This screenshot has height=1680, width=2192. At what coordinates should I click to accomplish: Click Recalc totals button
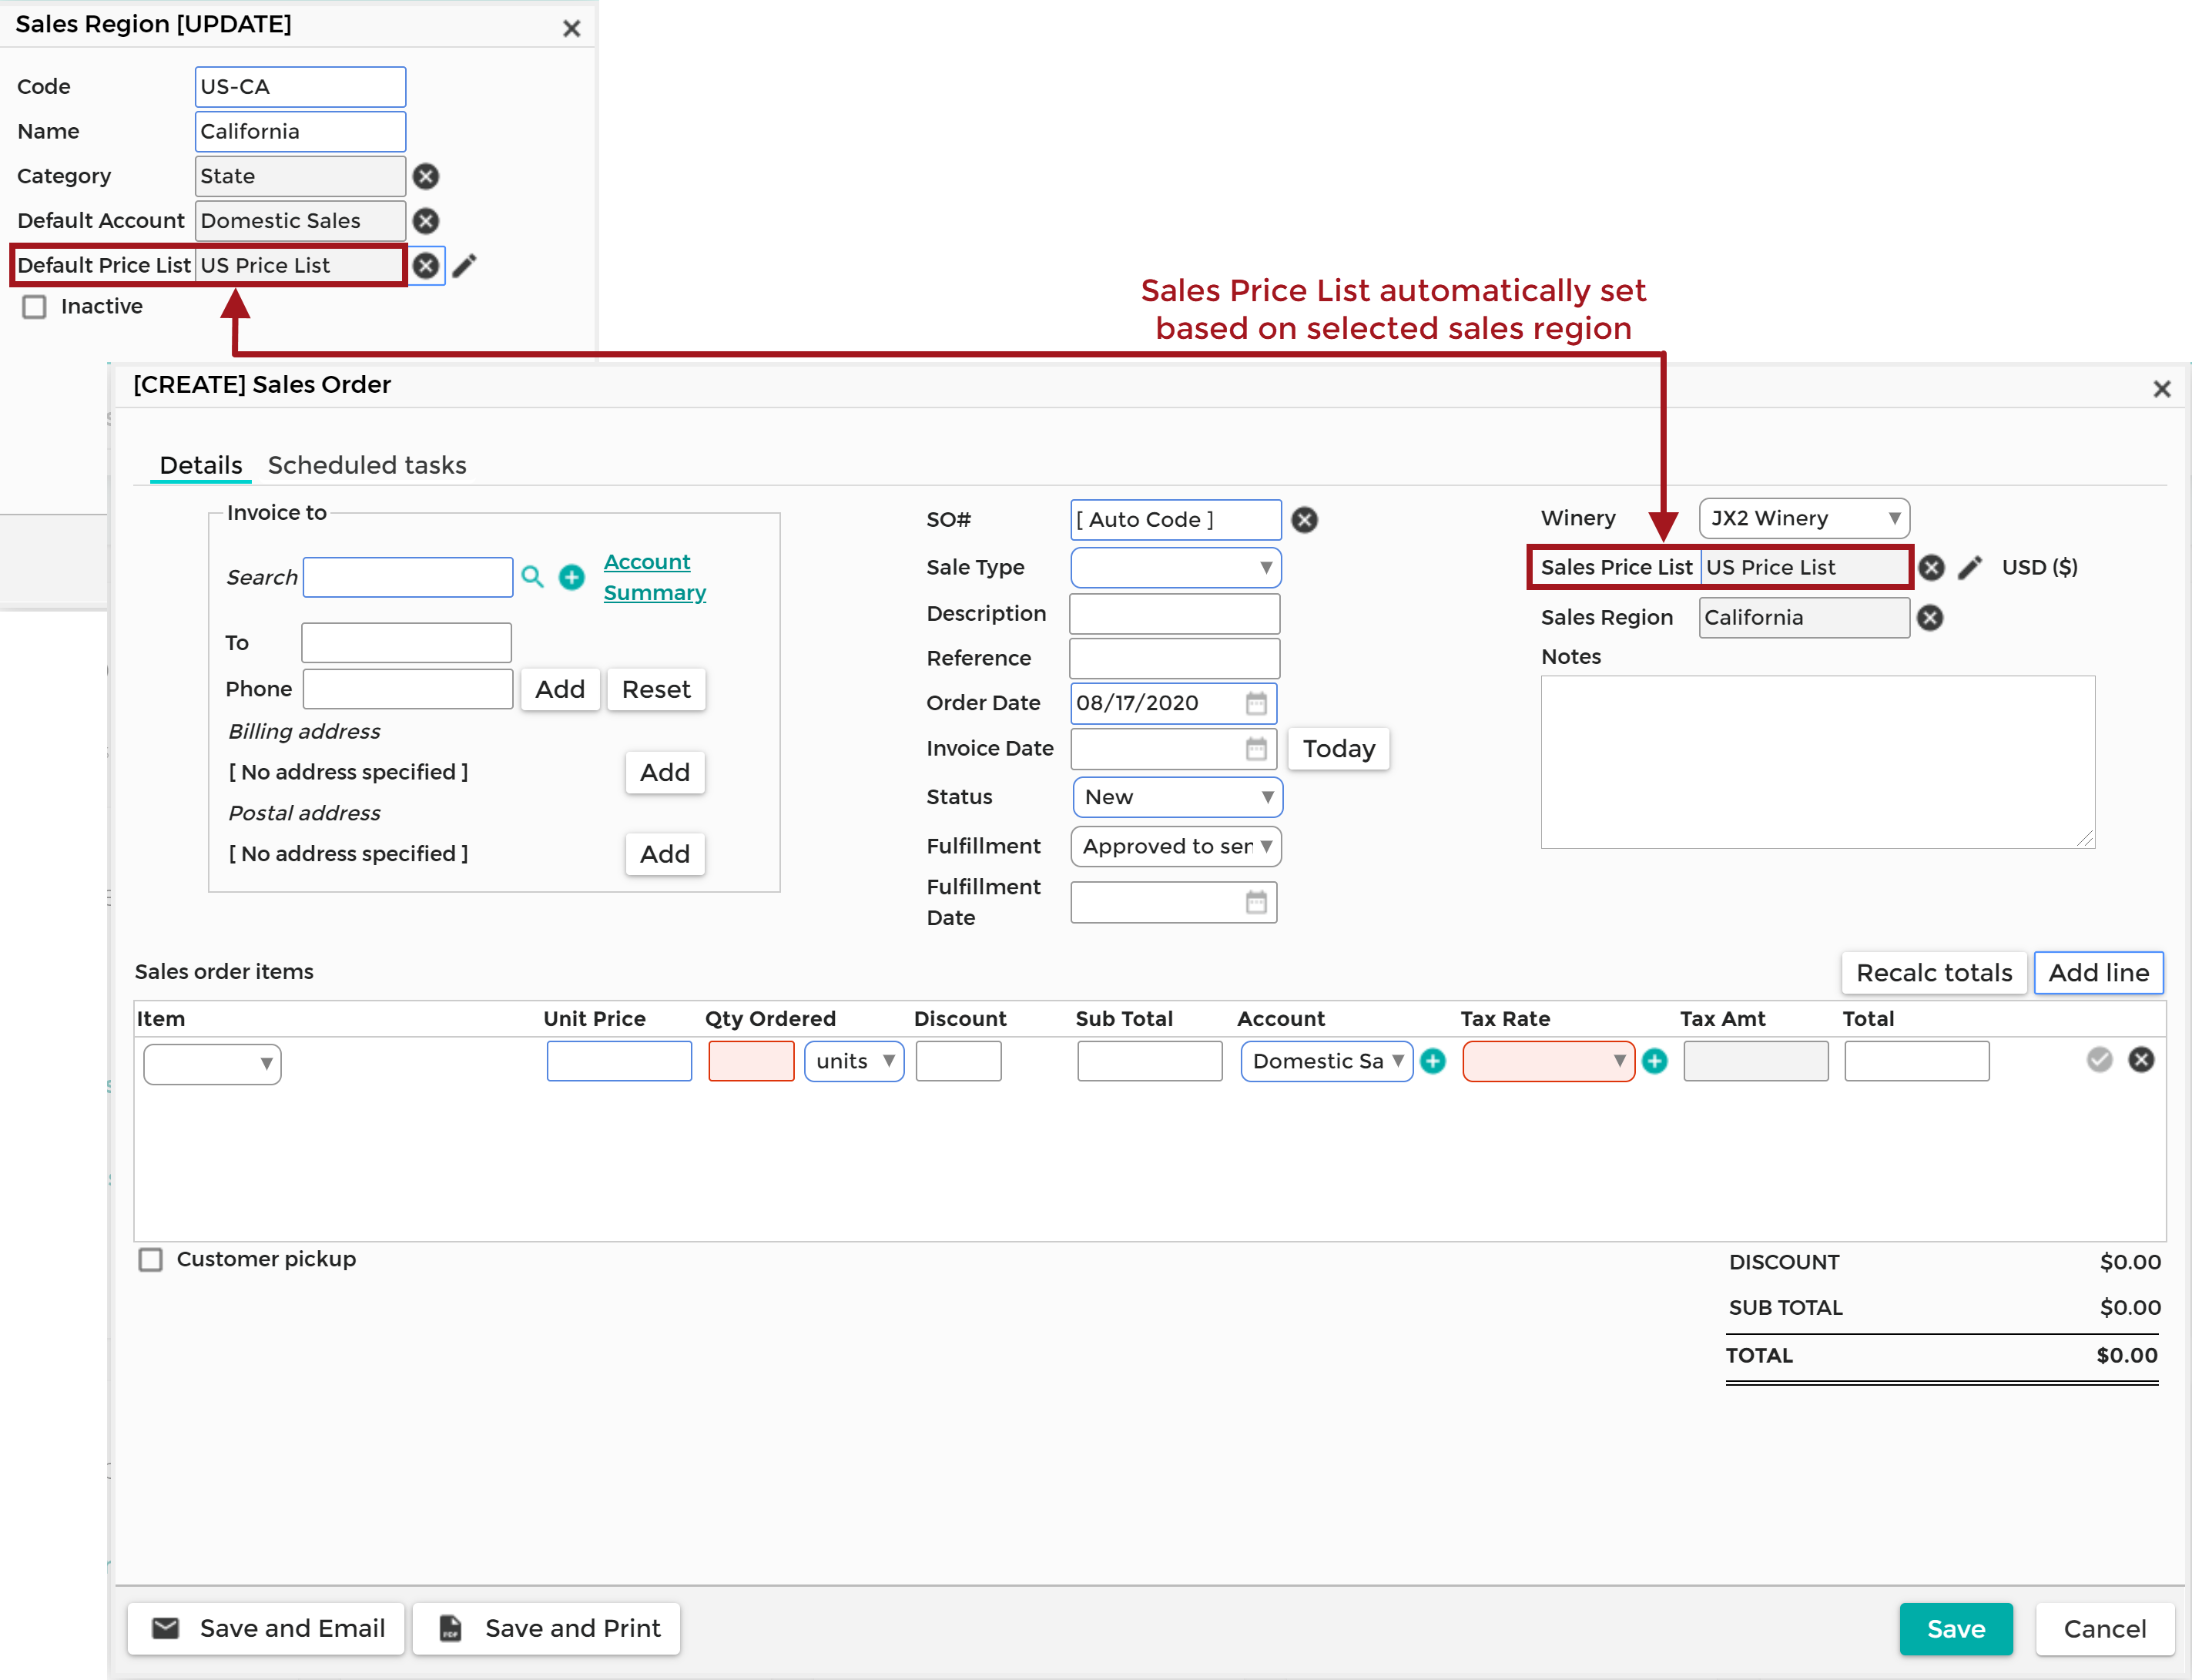pos(1934,973)
